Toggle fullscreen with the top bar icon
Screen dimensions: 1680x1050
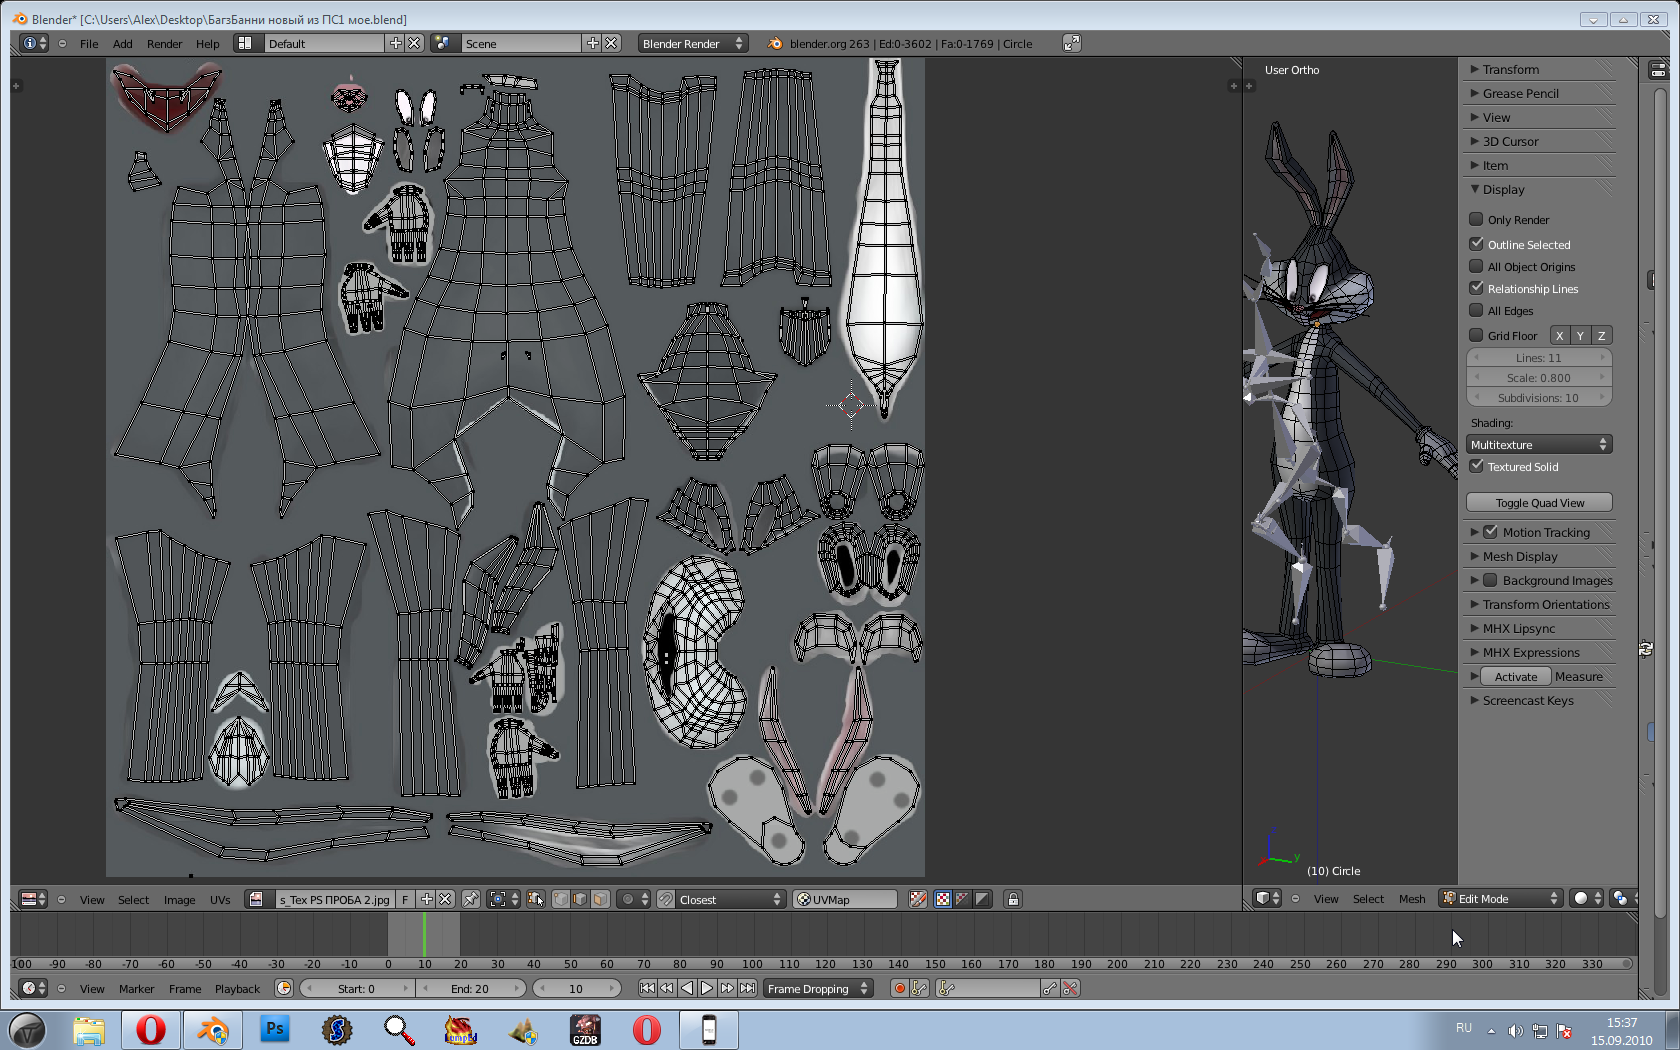pos(1071,43)
